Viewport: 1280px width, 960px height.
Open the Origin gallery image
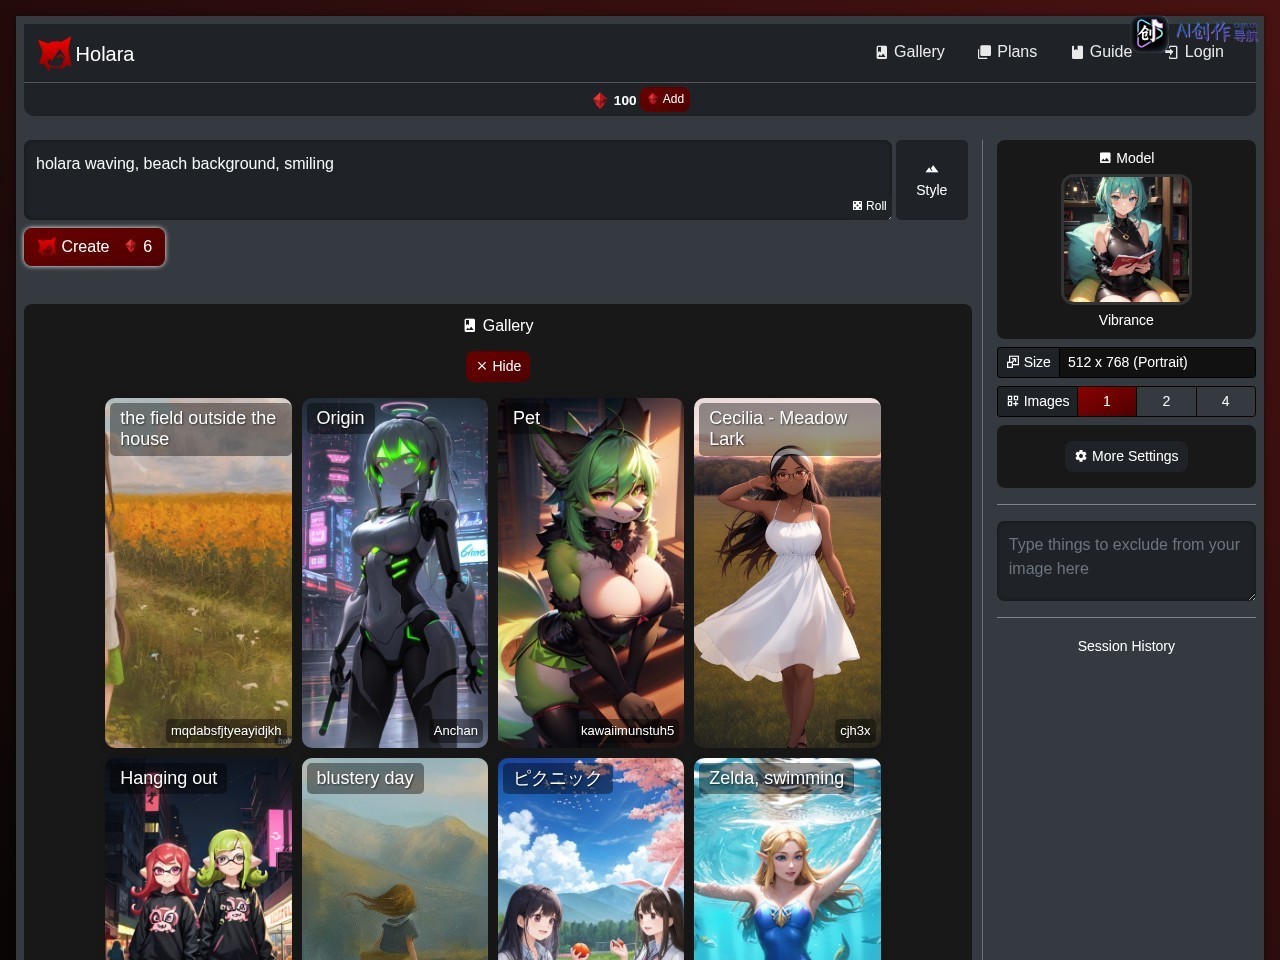coord(395,573)
